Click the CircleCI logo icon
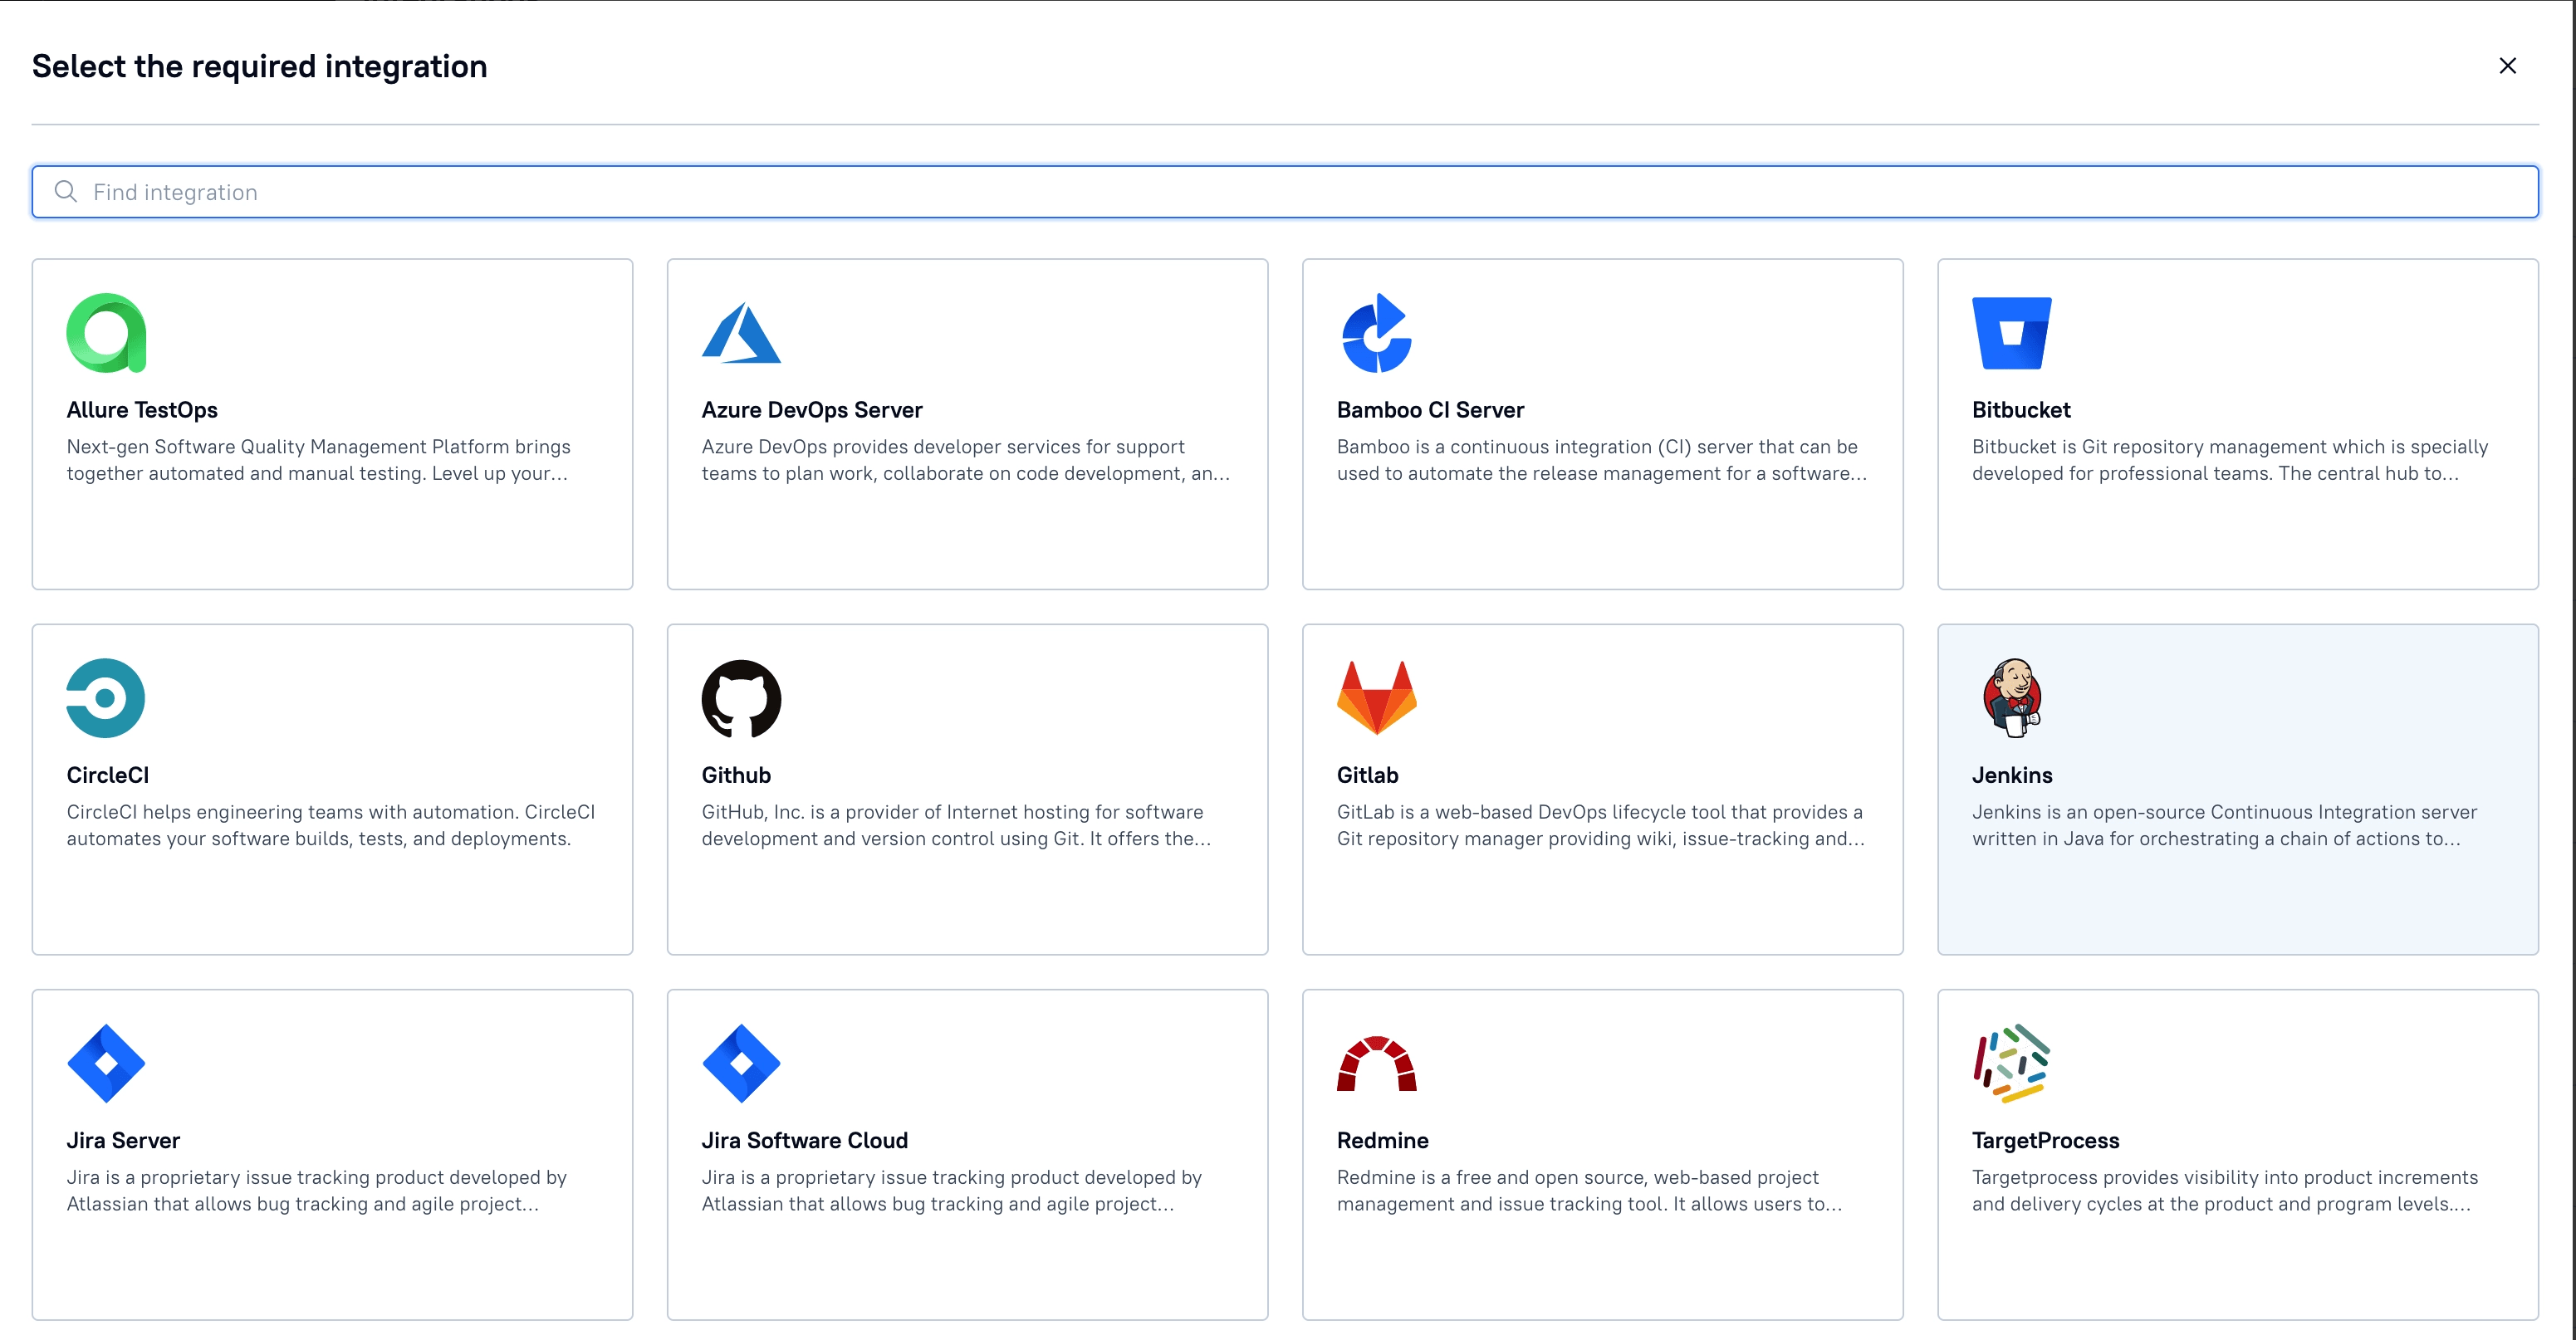This screenshot has width=2576, height=1340. [106, 698]
